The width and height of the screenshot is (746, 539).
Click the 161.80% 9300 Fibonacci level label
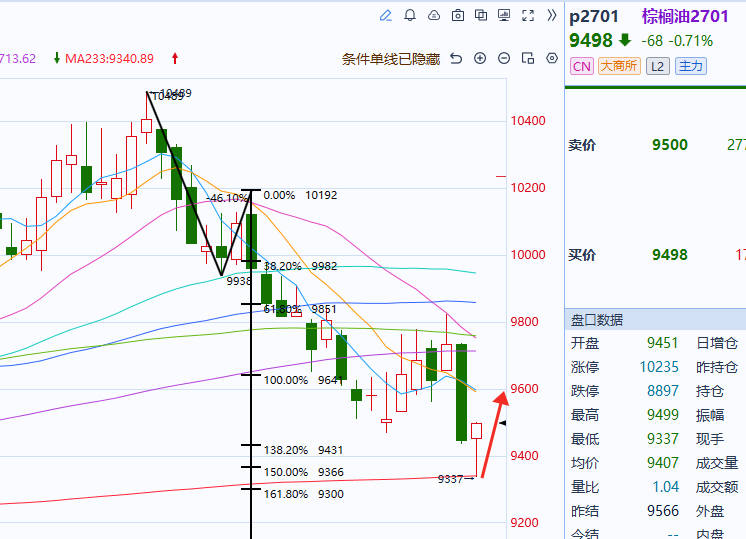click(x=304, y=494)
